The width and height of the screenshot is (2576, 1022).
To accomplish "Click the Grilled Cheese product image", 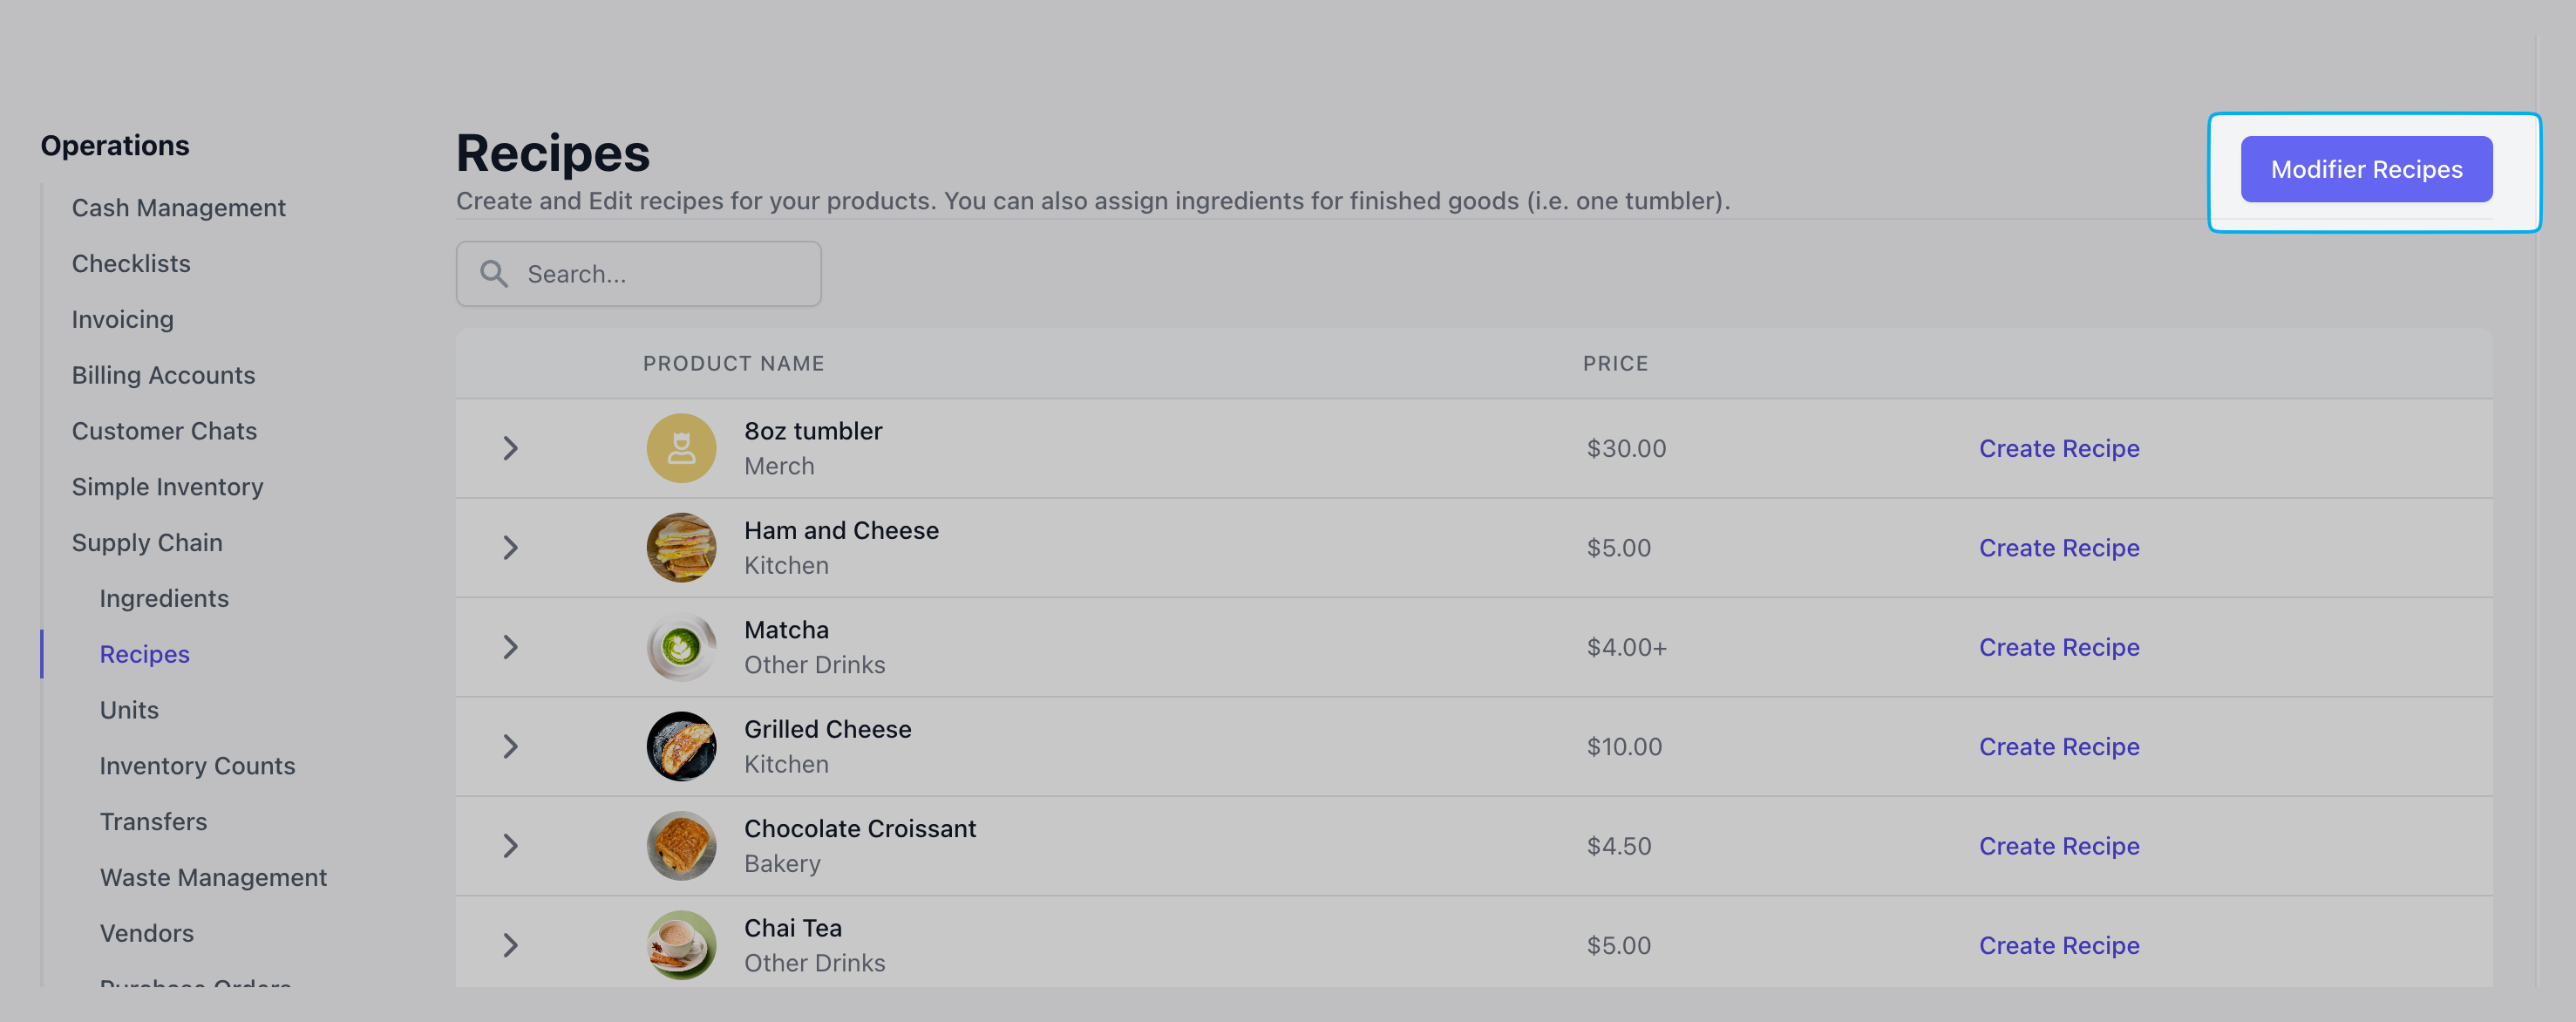I will 681,746.
